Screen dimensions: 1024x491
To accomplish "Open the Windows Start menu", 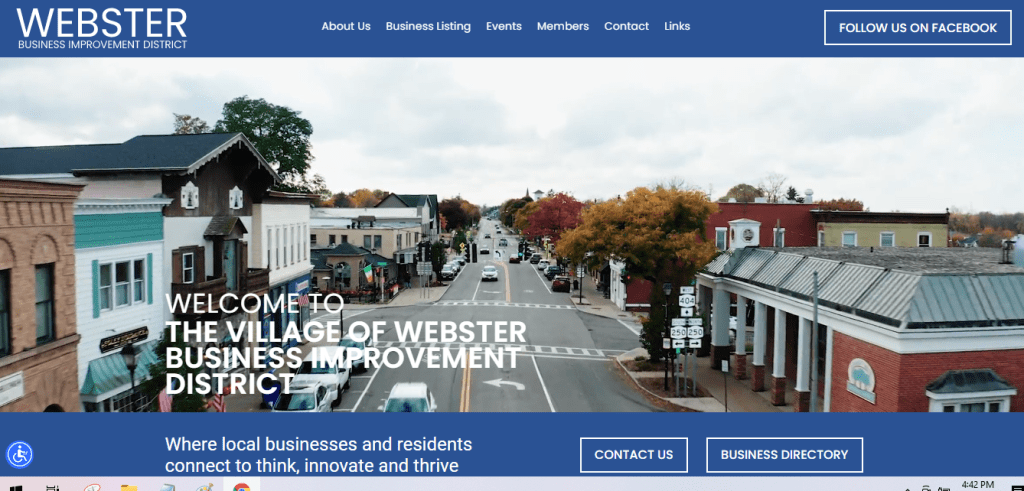I will pos(16,487).
